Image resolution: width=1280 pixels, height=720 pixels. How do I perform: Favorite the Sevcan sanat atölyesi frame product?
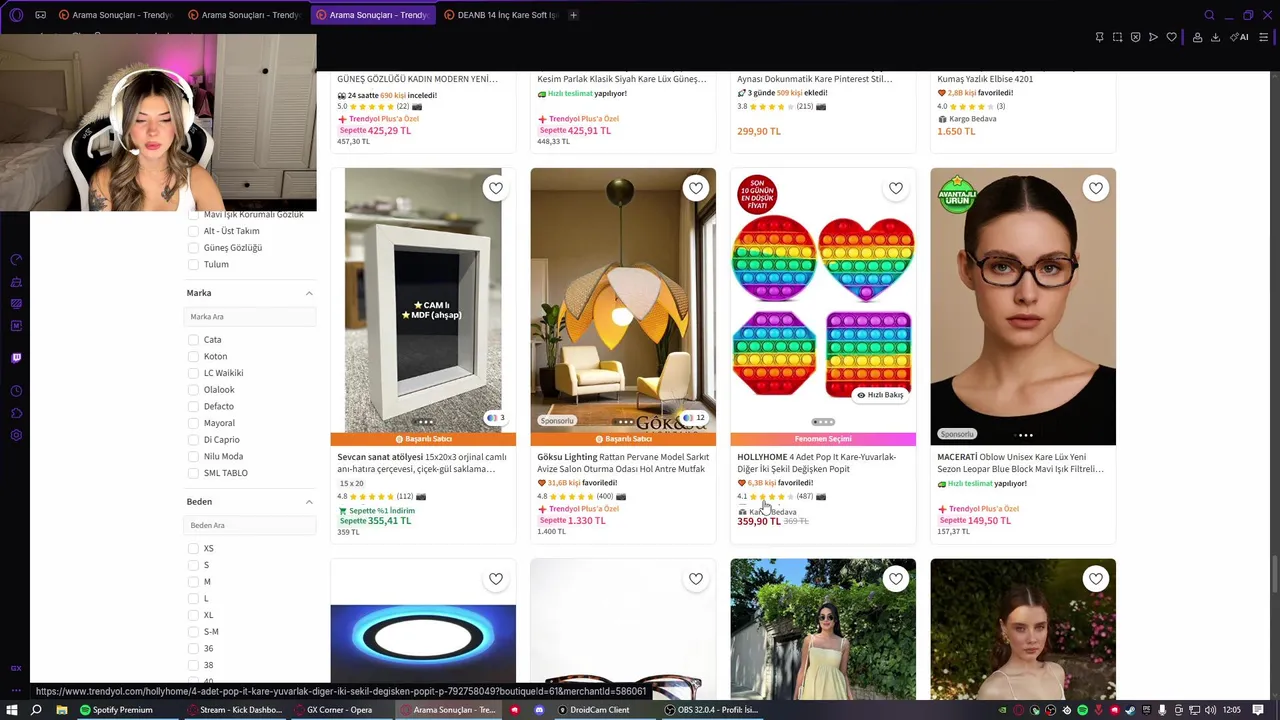pos(496,188)
